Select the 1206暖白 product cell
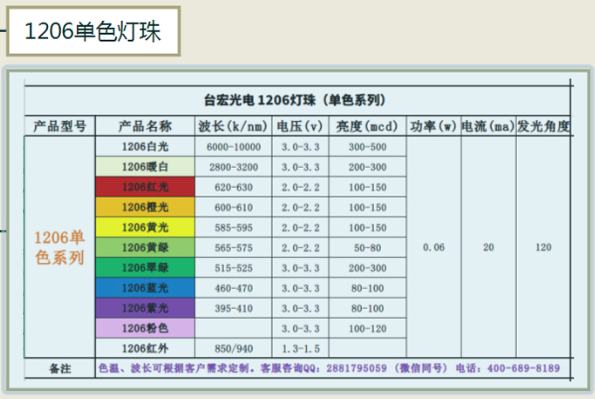Image resolution: width=595 pixels, height=399 pixels. tap(145, 167)
